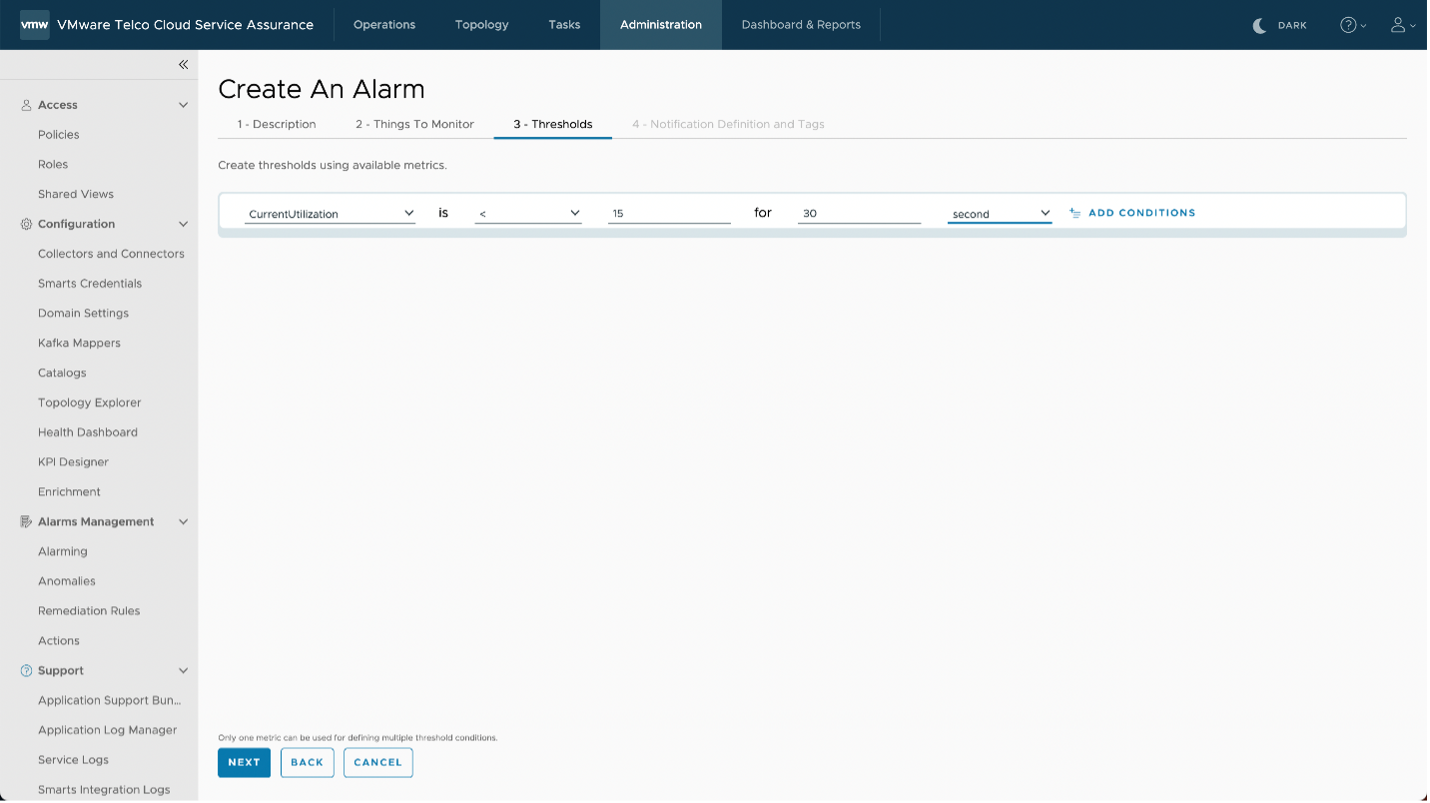The width and height of the screenshot is (1430, 803).
Task: Open Anomalies page
Action: coord(67,581)
